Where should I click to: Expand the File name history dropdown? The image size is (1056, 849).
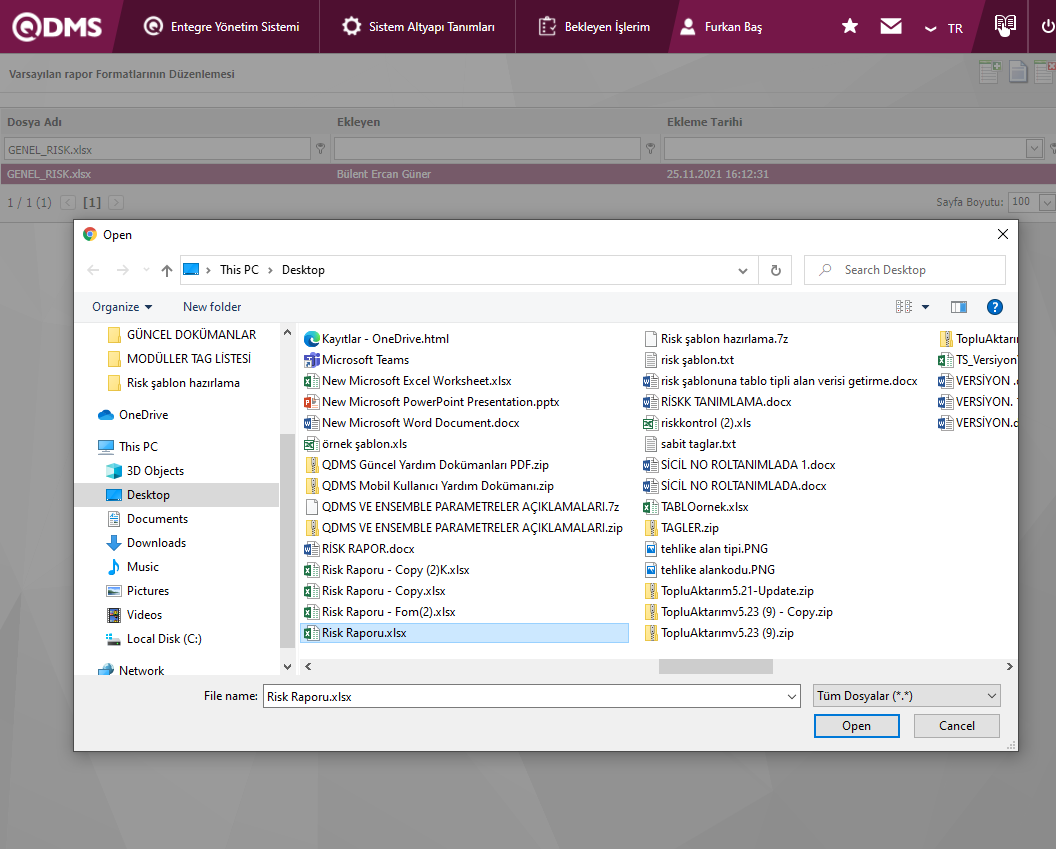pos(792,697)
